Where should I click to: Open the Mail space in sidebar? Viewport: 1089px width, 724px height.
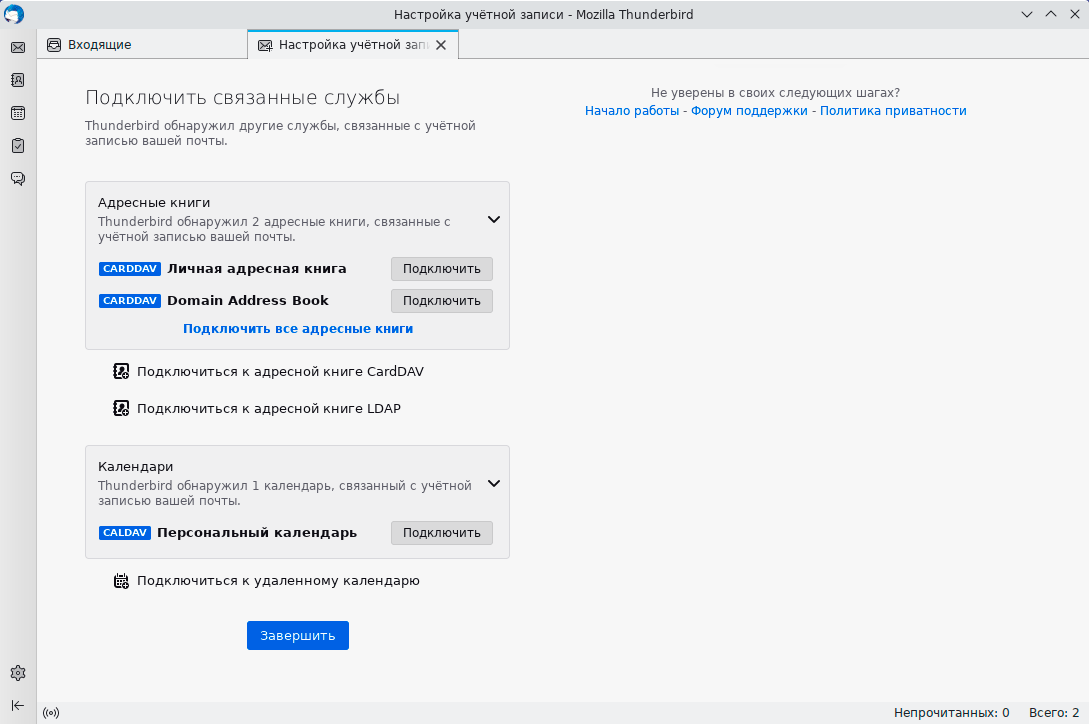18,47
